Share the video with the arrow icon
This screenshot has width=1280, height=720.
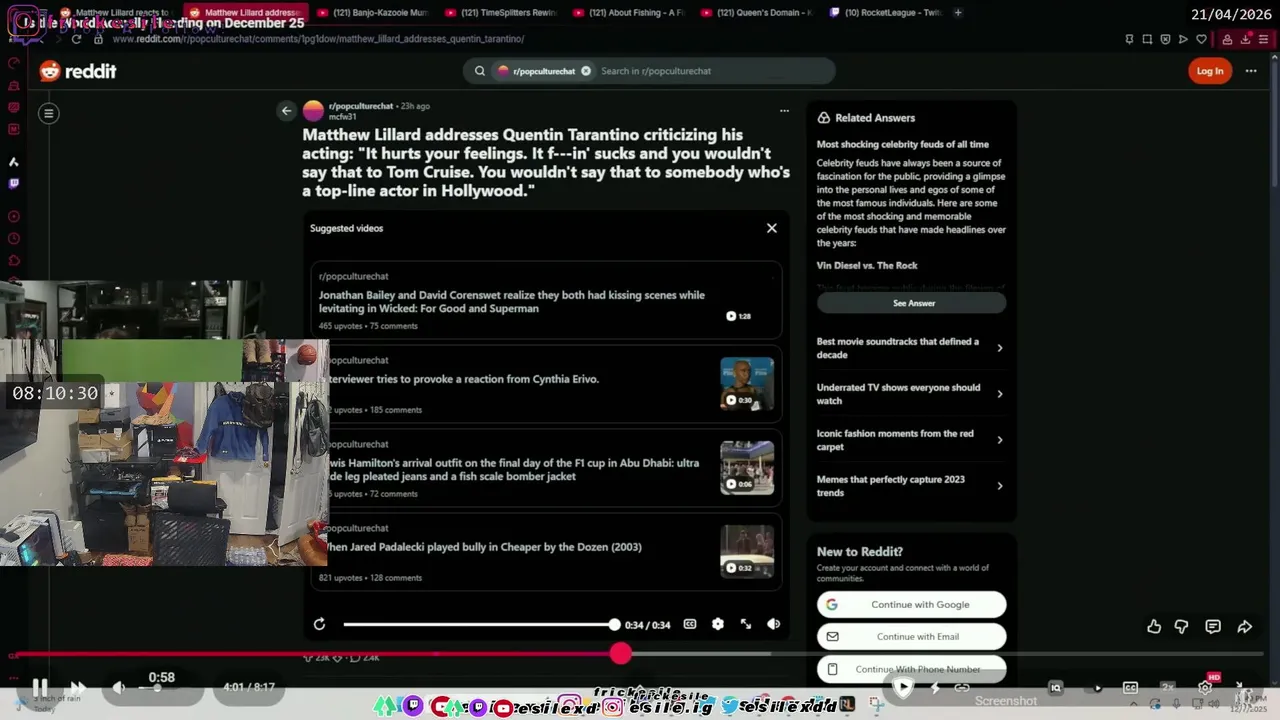(x=1244, y=627)
